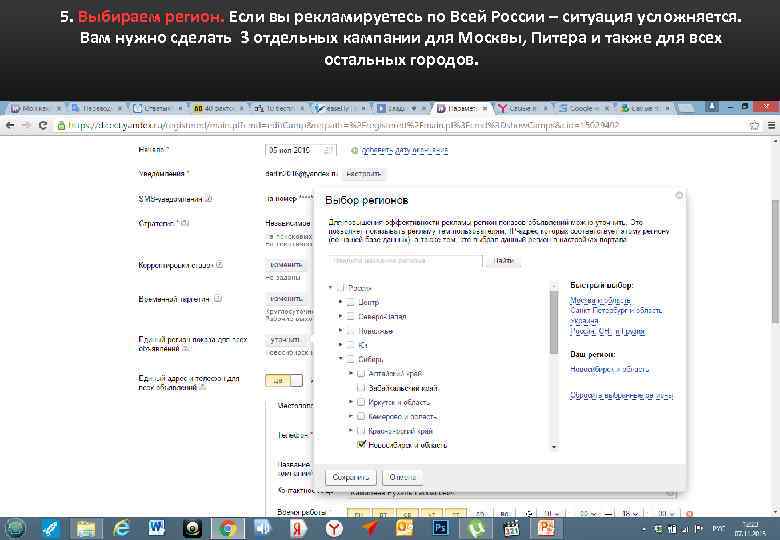Image resolution: width=780 pixels, height=540 pixels.
Task: Switch to Google Chrome in the taskbar
Action: tap(228, 528)
